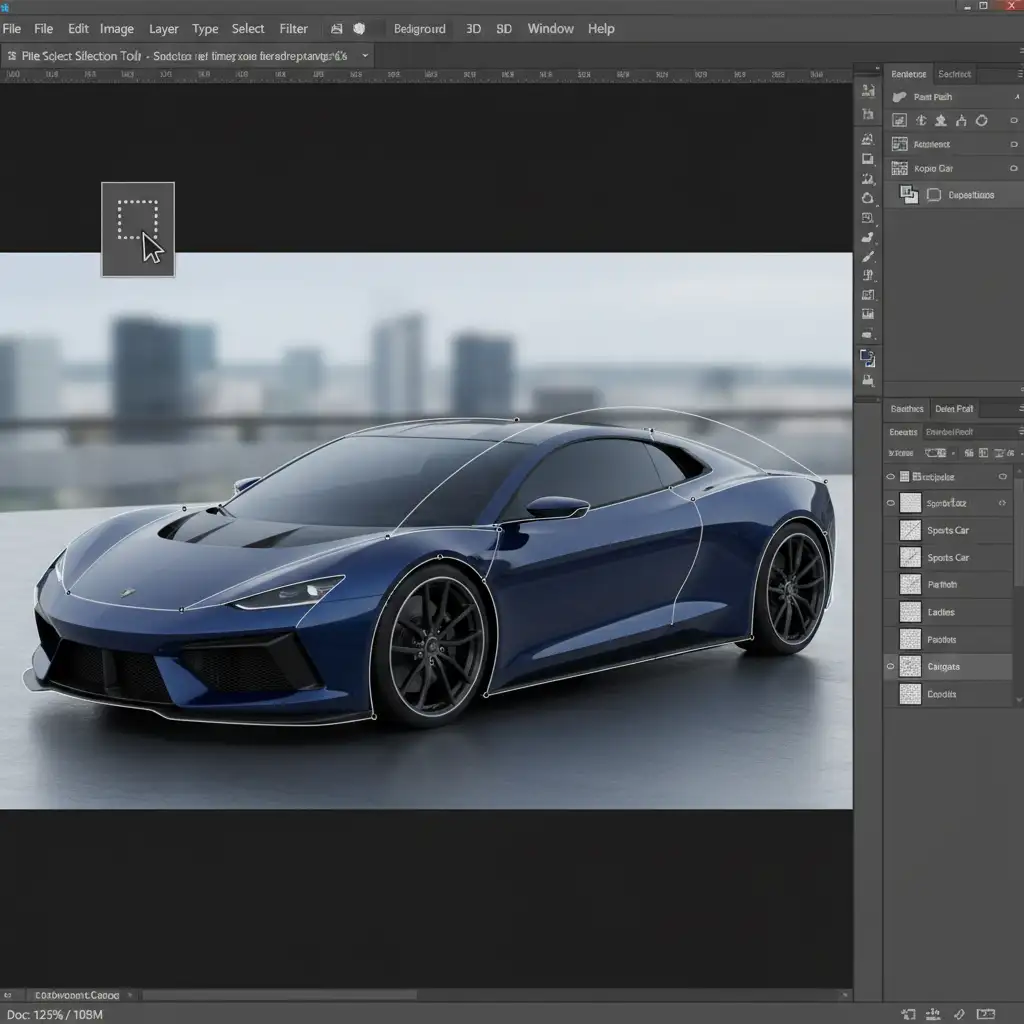Click the Paat Path shape icon
The width and height of the screenshot is (1024, 1024).
tap(899, 97)
